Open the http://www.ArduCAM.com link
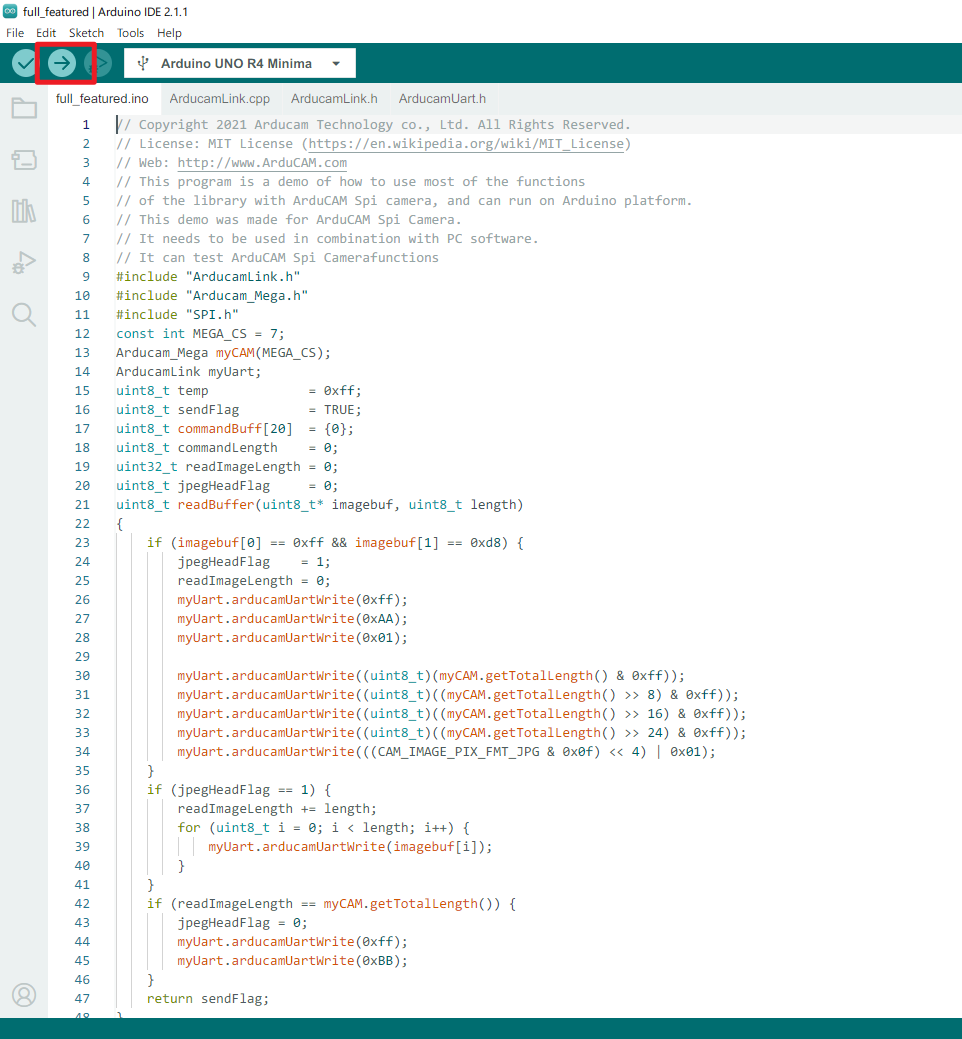962x1039 pixels. coord(262,163)
